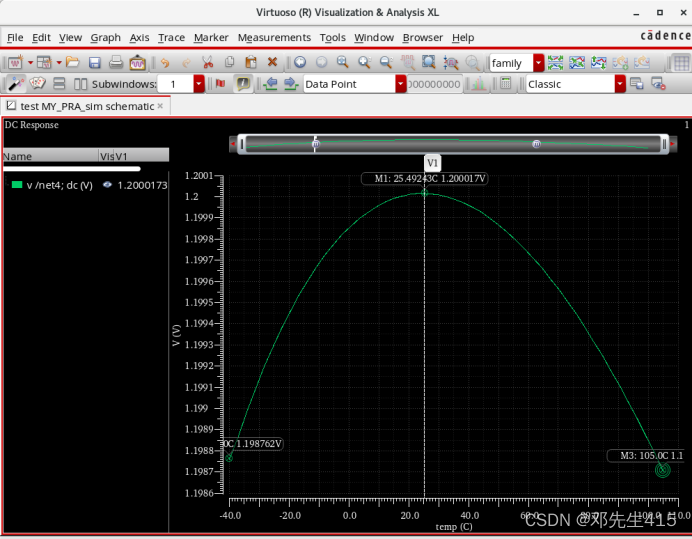Open the Graph menu
Viewport: 692px width, 539px height.
(105, 38)
